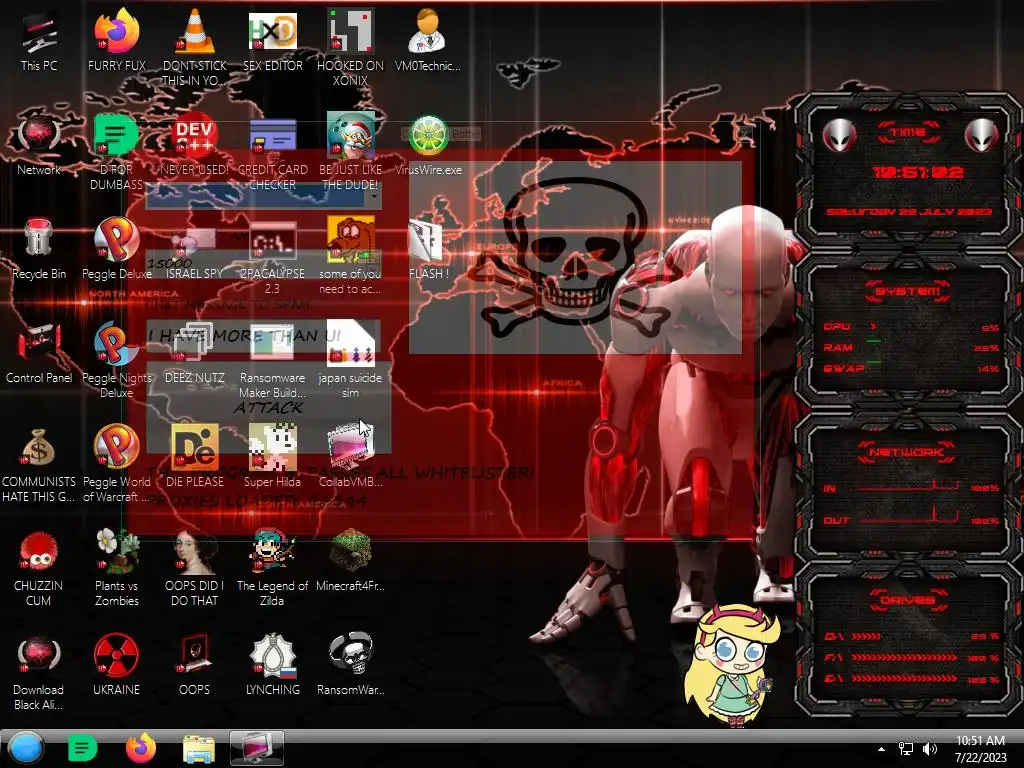Expand the dropdown arrow in the transparent window
The width and height of the screenshot is (1024, 768).
click(x=374, y=196)
